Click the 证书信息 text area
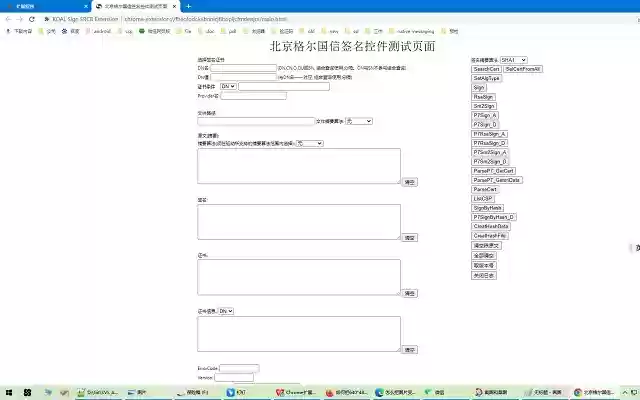The image size is (640, 400). pos(299,334)
